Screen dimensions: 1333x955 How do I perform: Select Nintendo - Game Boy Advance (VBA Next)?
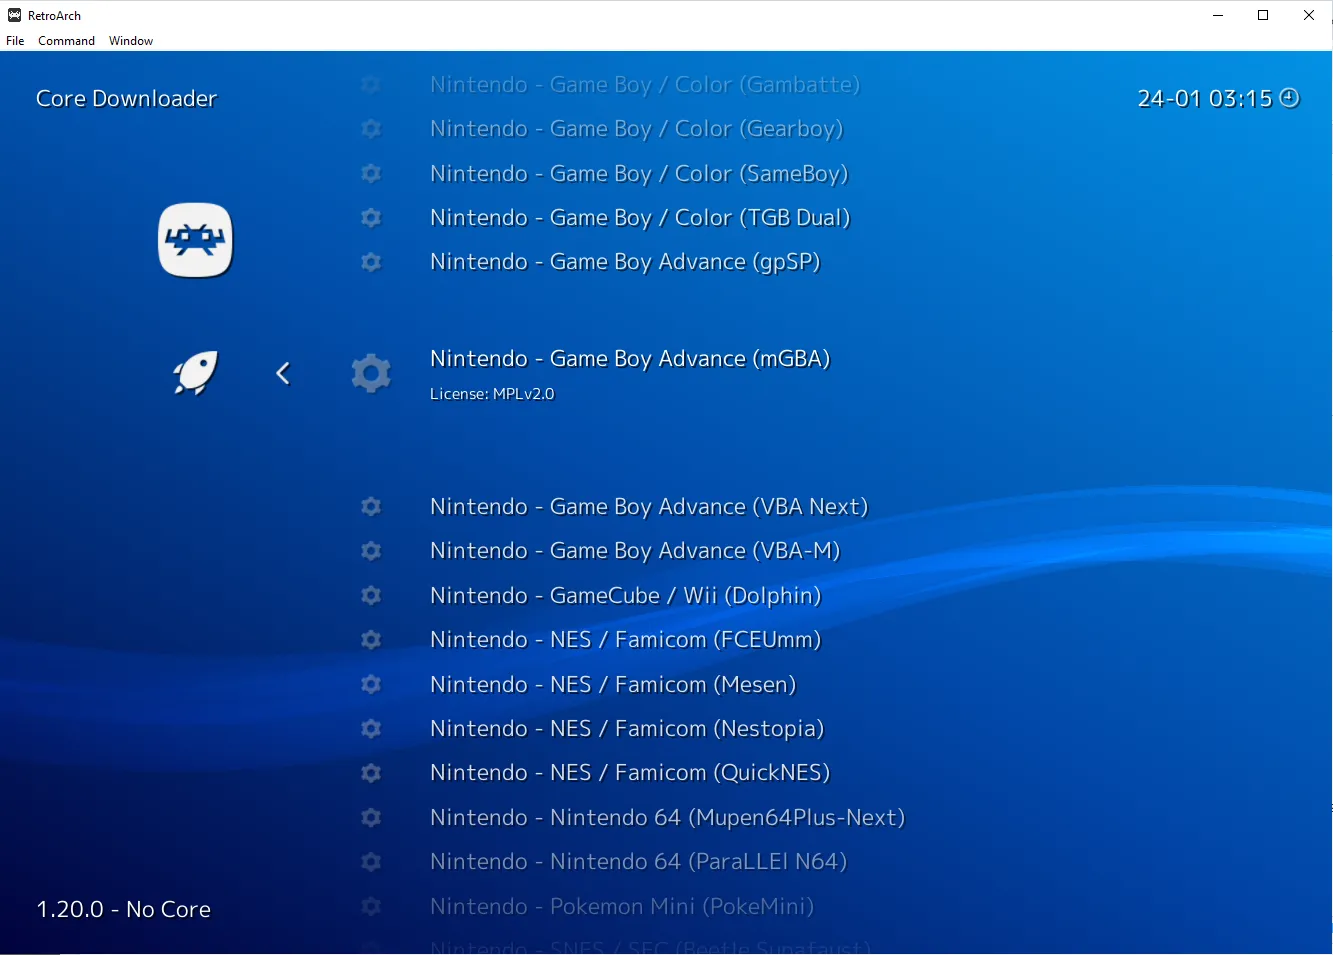tap(649, 507)
